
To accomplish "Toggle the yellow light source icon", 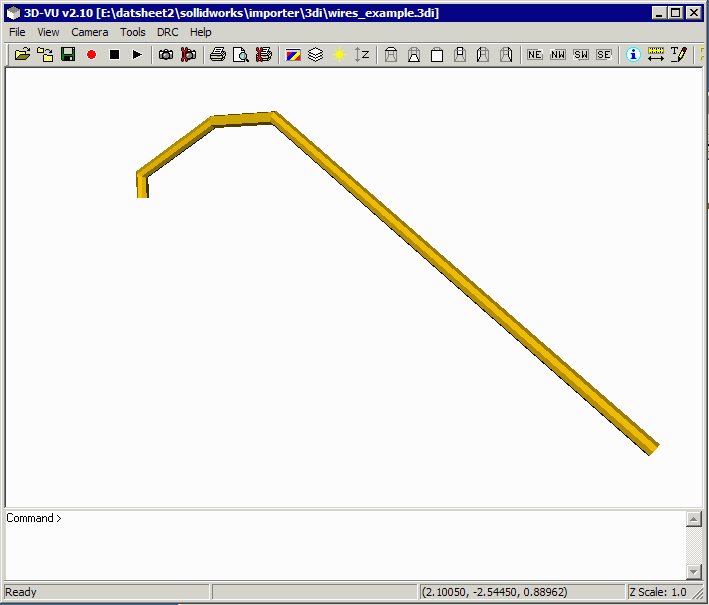I will click(x=339, y=54).
